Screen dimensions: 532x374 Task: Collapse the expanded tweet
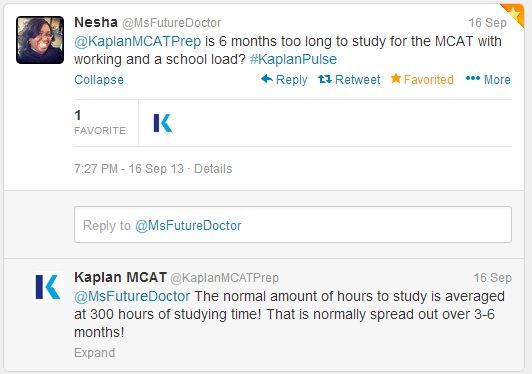99,80
